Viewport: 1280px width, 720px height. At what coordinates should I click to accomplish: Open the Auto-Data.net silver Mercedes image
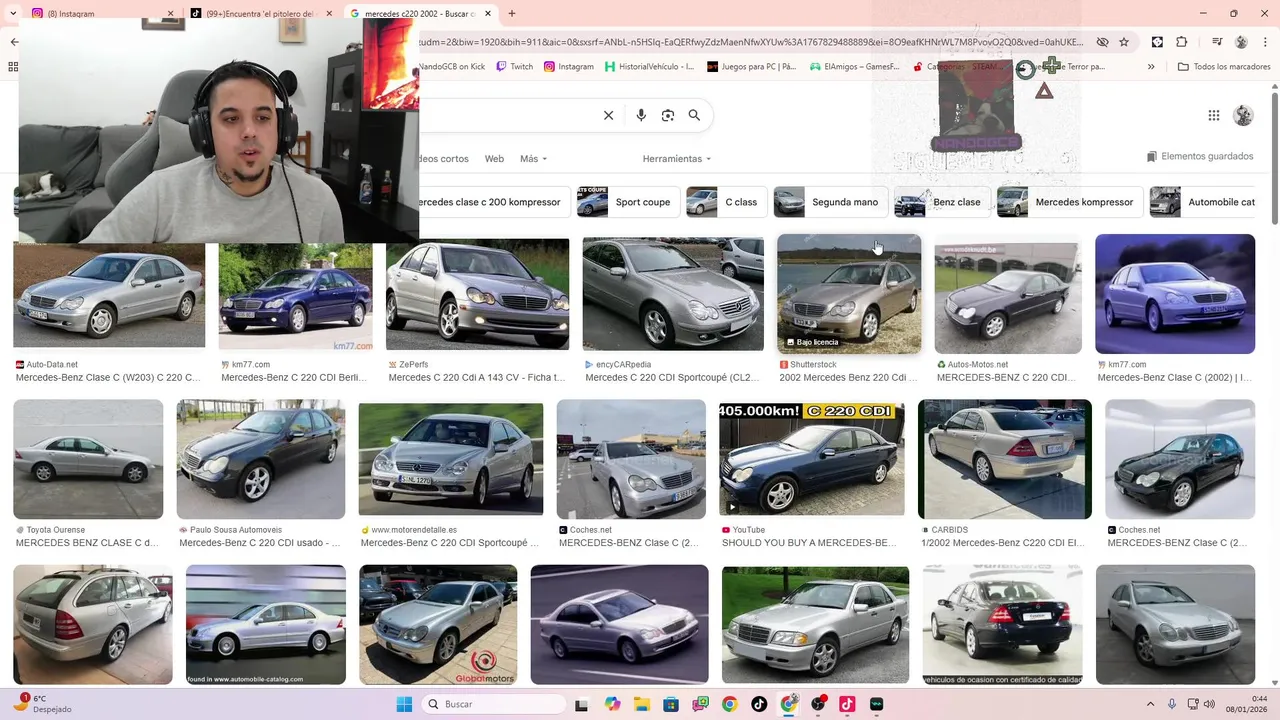[109, 294]
